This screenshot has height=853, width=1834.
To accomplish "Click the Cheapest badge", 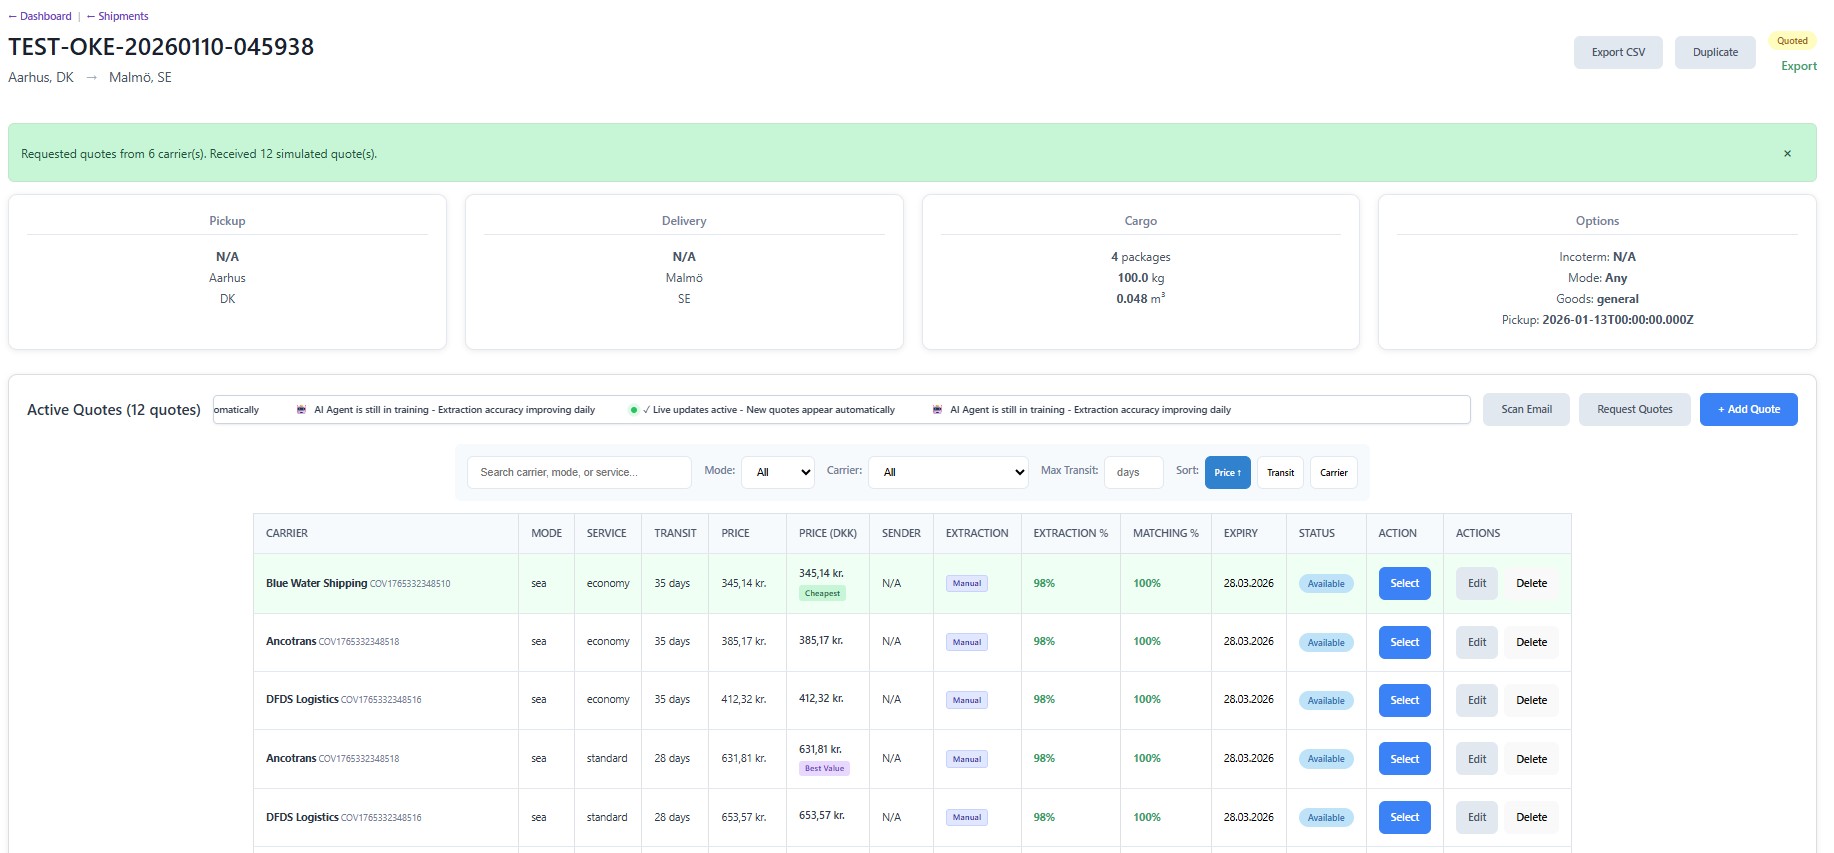I will (x=822, y=593).
